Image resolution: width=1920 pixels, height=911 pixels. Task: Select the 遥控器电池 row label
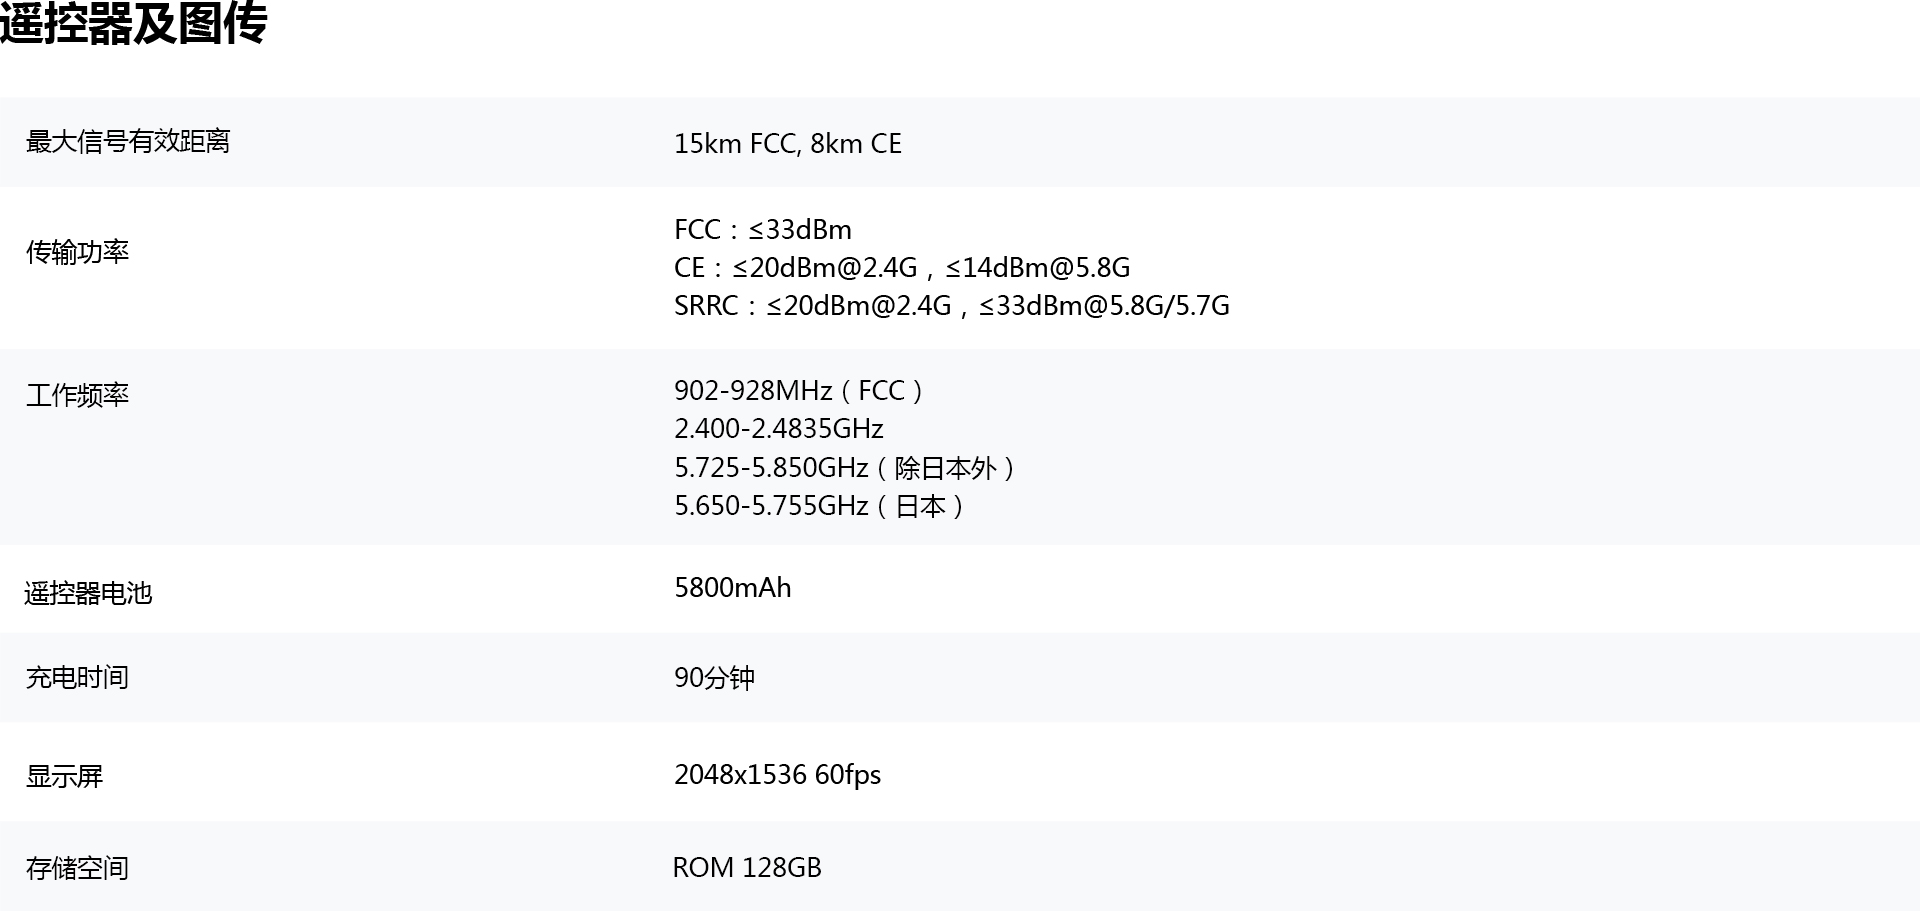tap(88, 593)
